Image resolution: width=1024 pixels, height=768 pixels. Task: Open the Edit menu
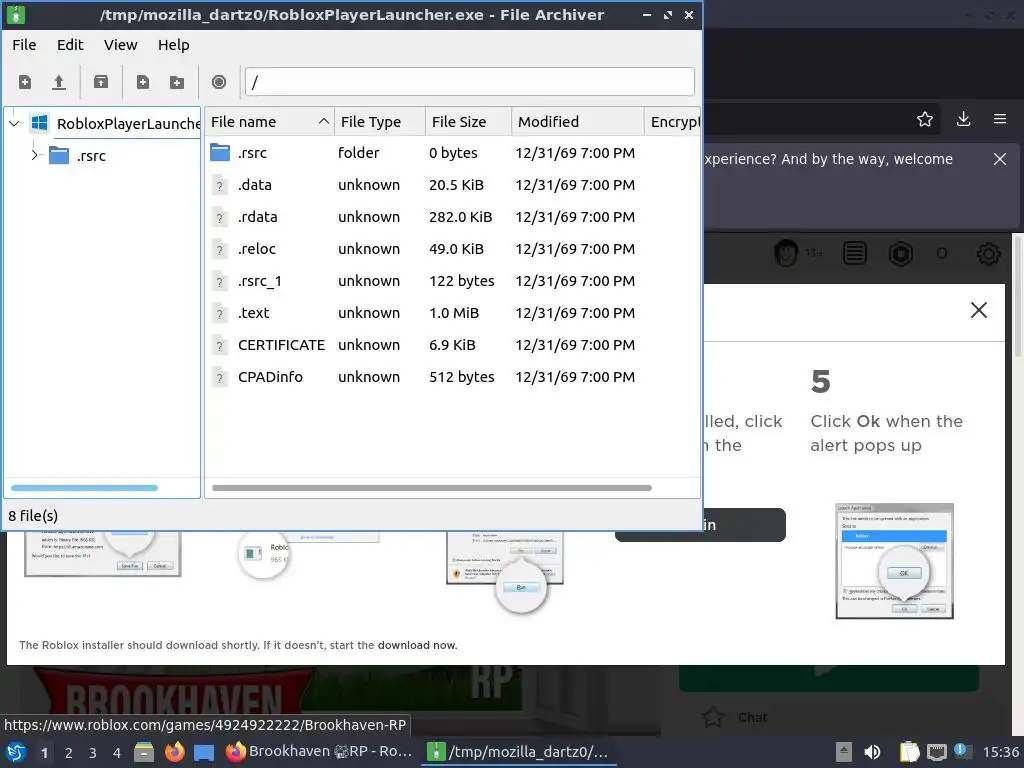[70, 45]
